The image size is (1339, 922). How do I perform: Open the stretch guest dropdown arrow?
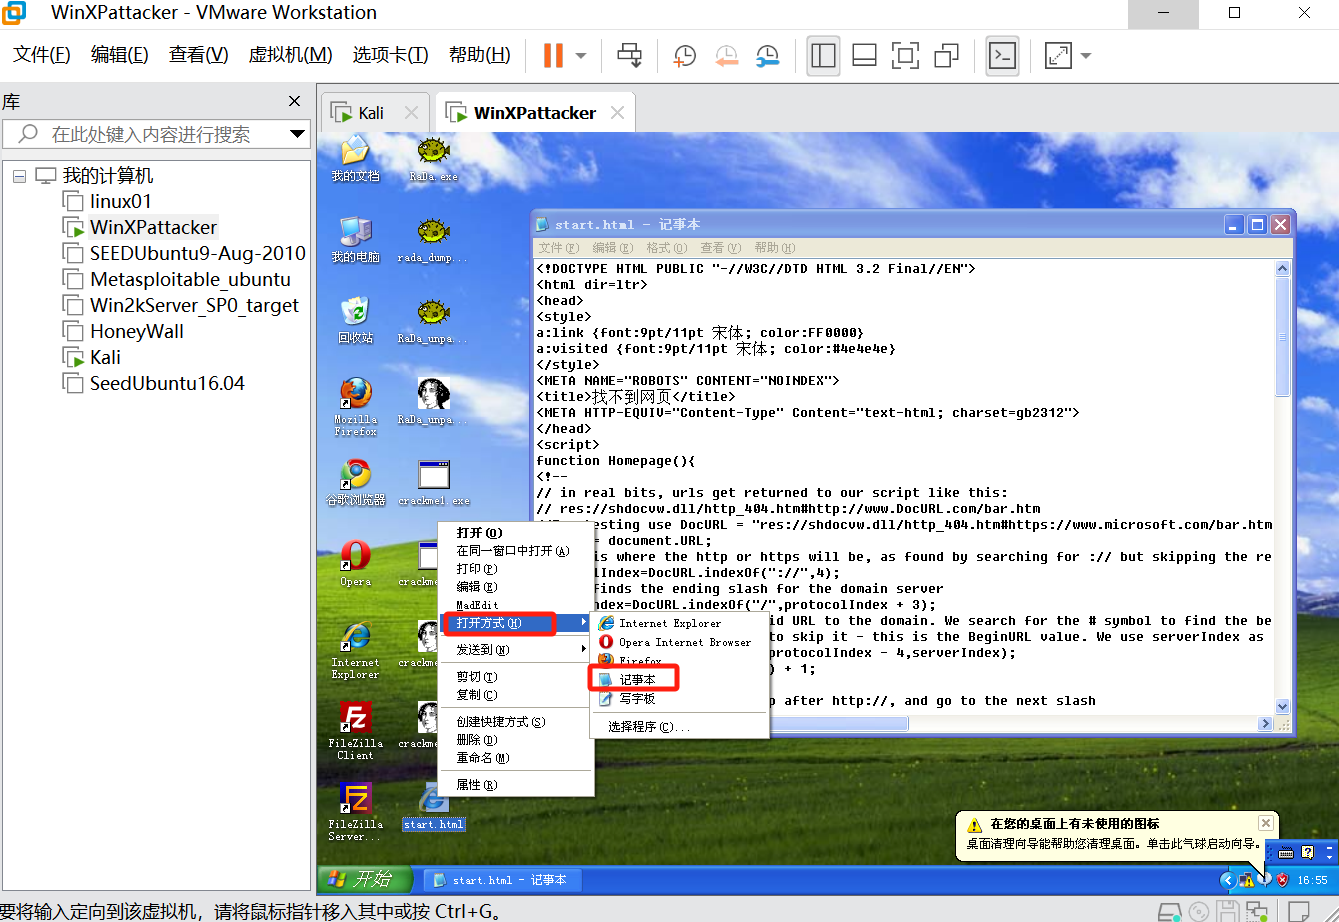(1085, 56)
